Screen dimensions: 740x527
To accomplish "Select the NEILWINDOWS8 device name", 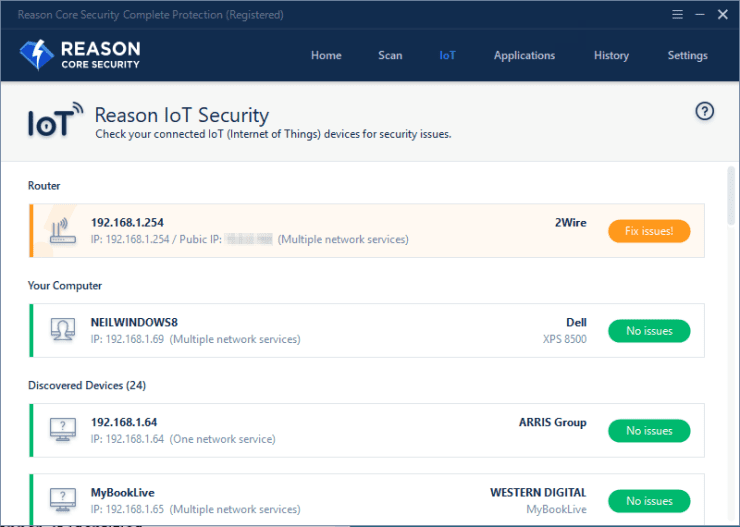I will pyautogui.click(x=134, y=322).
